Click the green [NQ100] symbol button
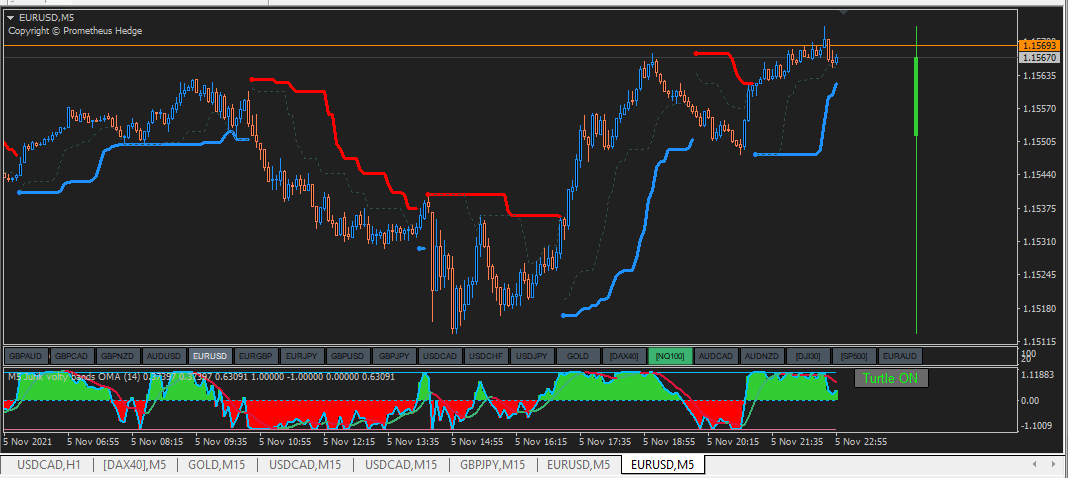The width and height of the screenshot is (1068, 478). tap(670, 356)
